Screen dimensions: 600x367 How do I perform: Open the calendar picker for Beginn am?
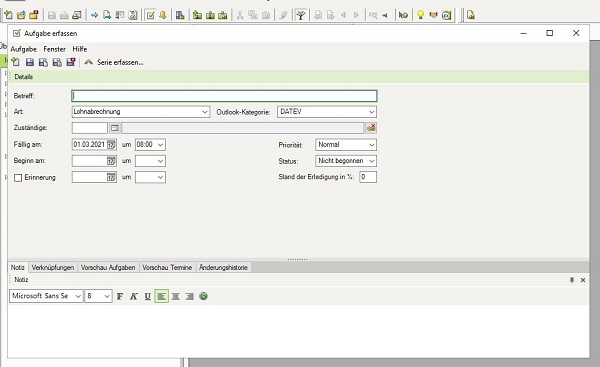coord(111,161)
